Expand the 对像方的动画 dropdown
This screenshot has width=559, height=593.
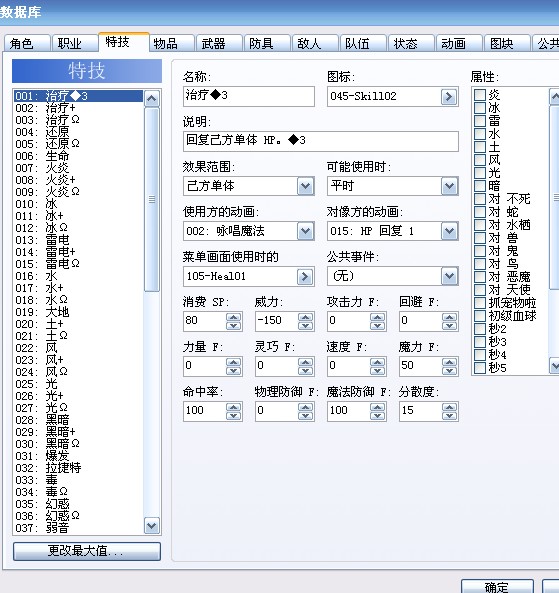449,231
